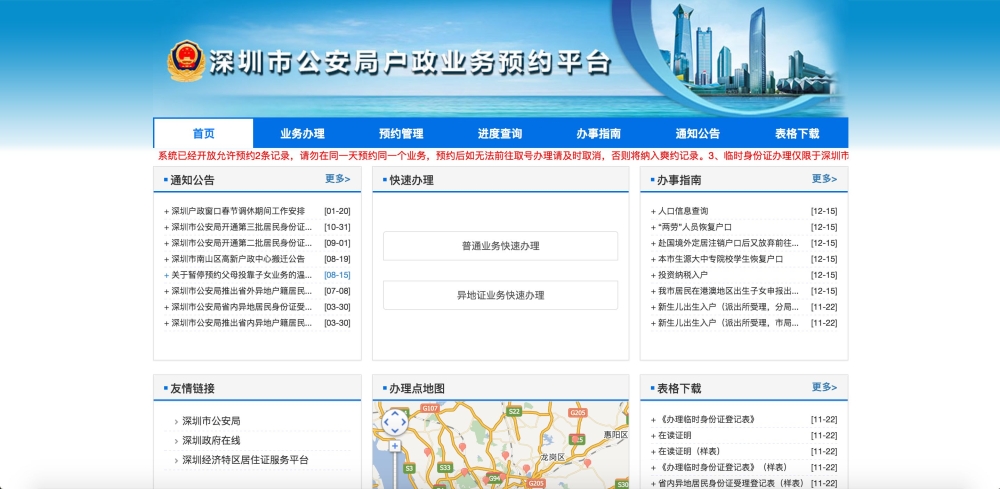Open notice 深圳户政窗口春节调休期间工作安排
1000x489 pixels.
pos(238,211)
